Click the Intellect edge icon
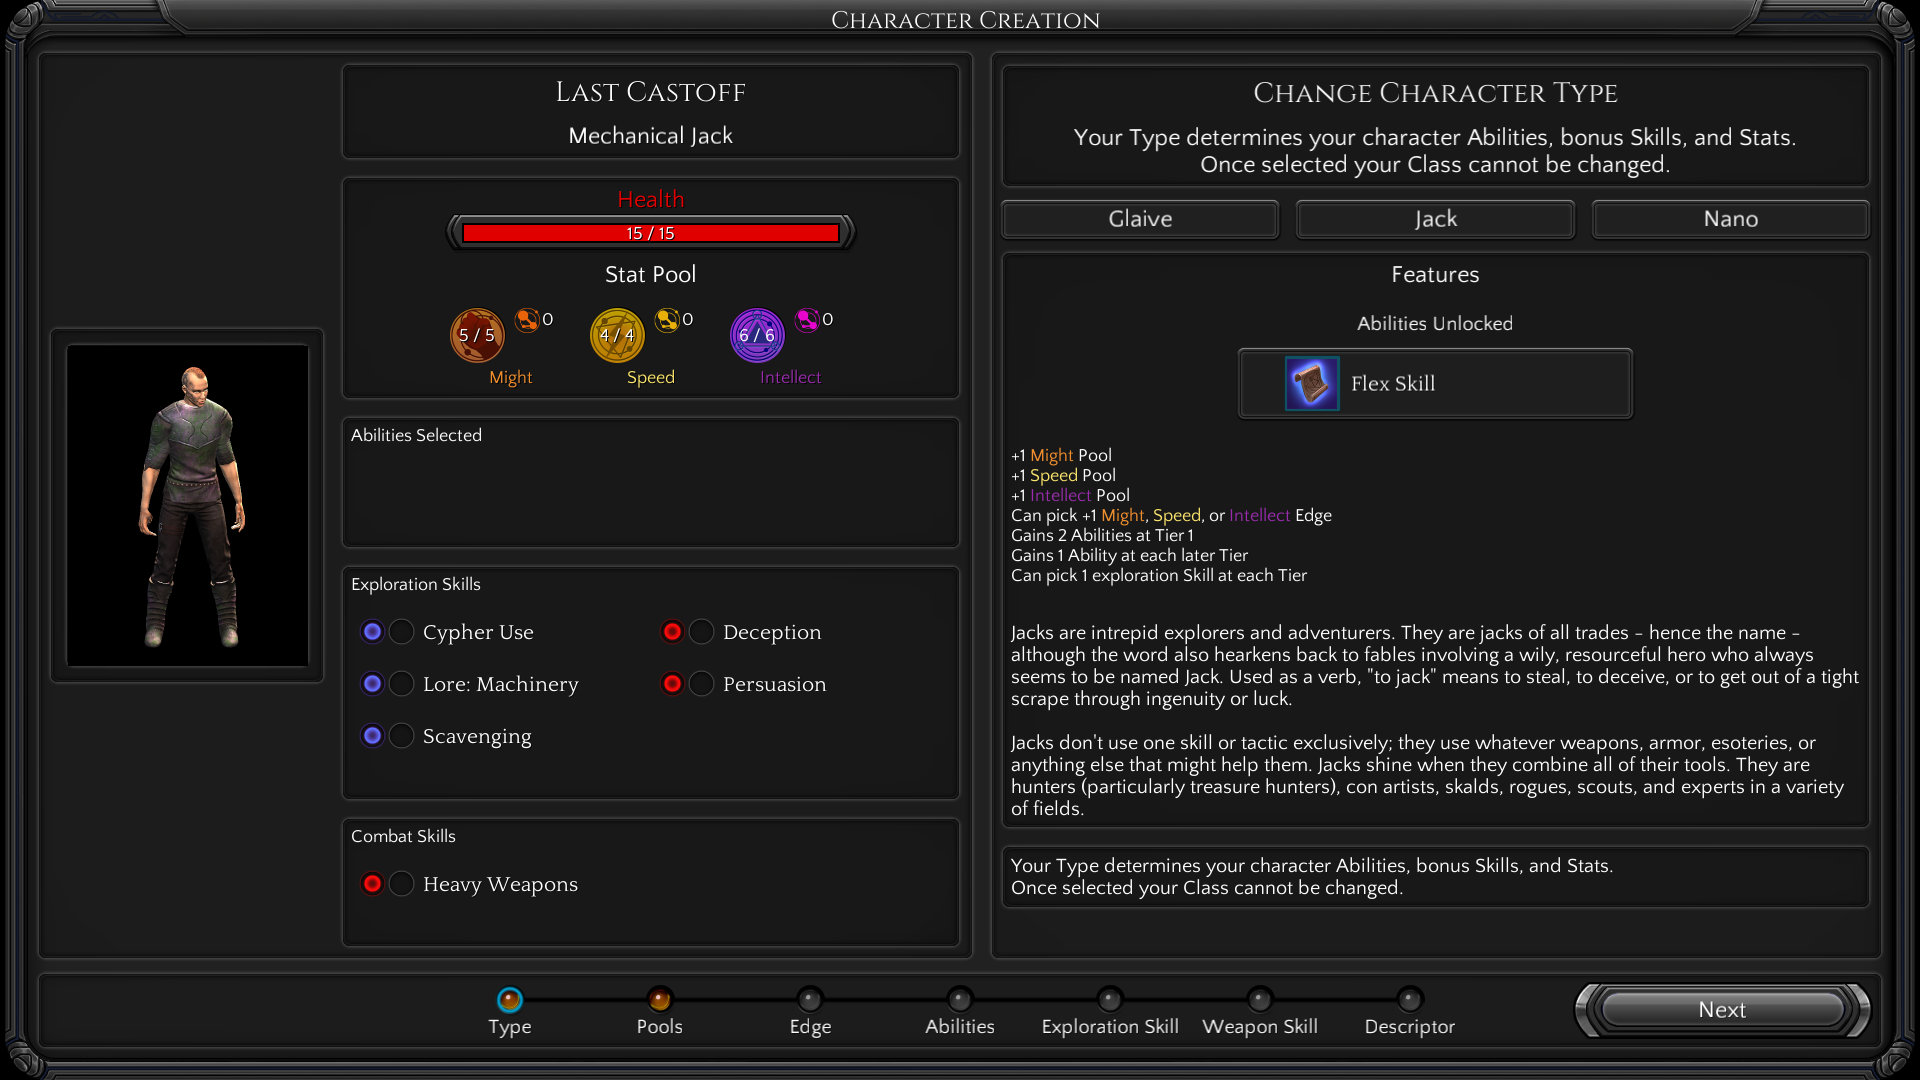Image resolution: width=1920 pixels, height=1080 pixels. click(x=807, y=320)
